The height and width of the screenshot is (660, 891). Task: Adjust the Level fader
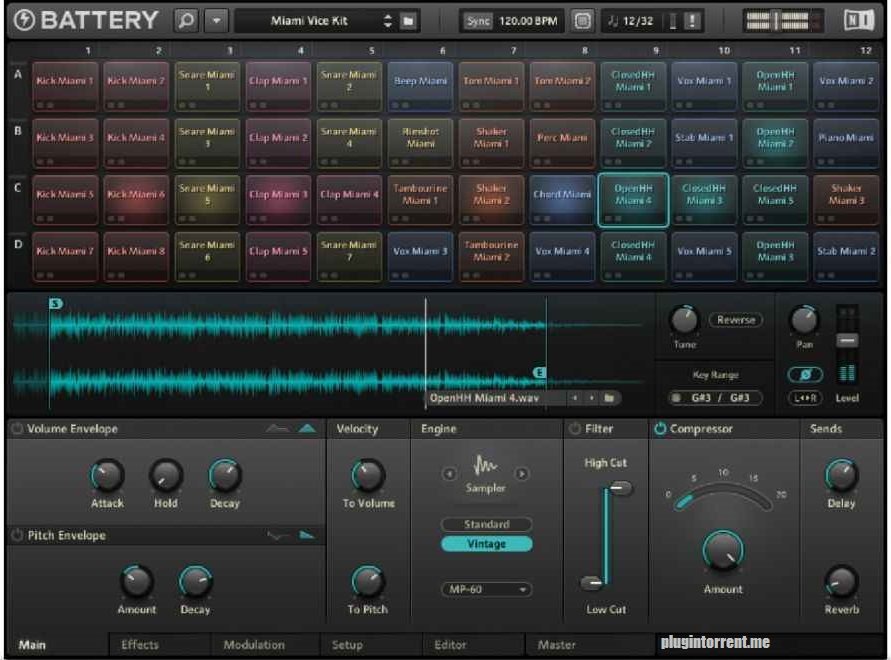[847, 341]
